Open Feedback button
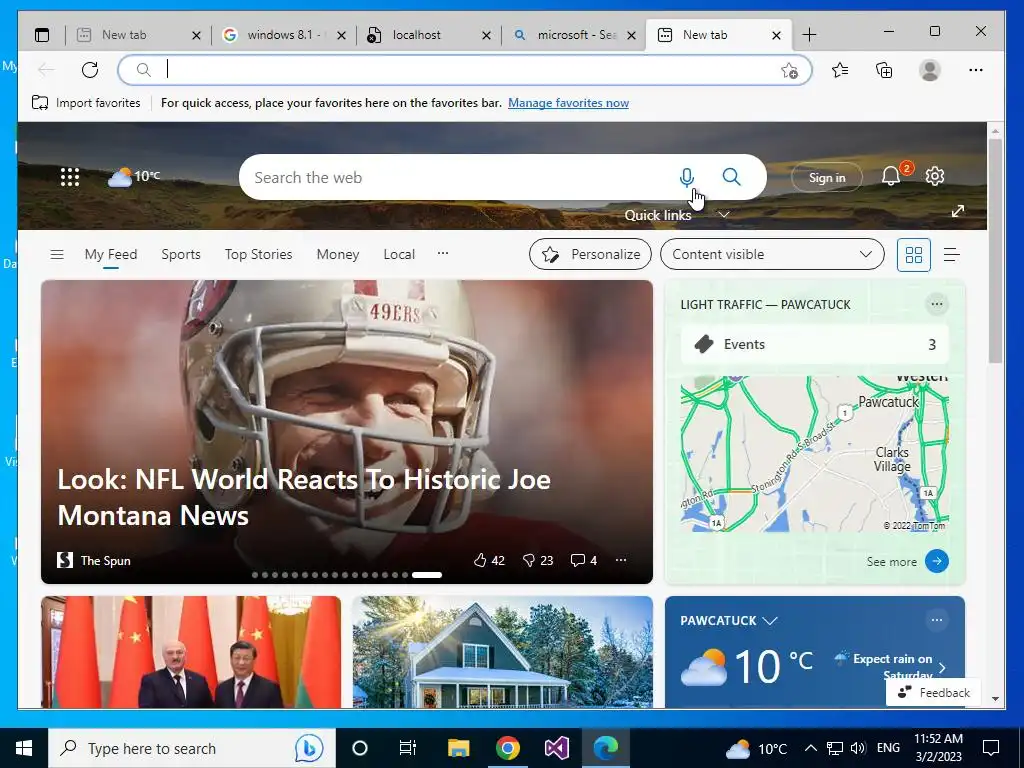1024x768 pixels. click(x=934, y=693)
